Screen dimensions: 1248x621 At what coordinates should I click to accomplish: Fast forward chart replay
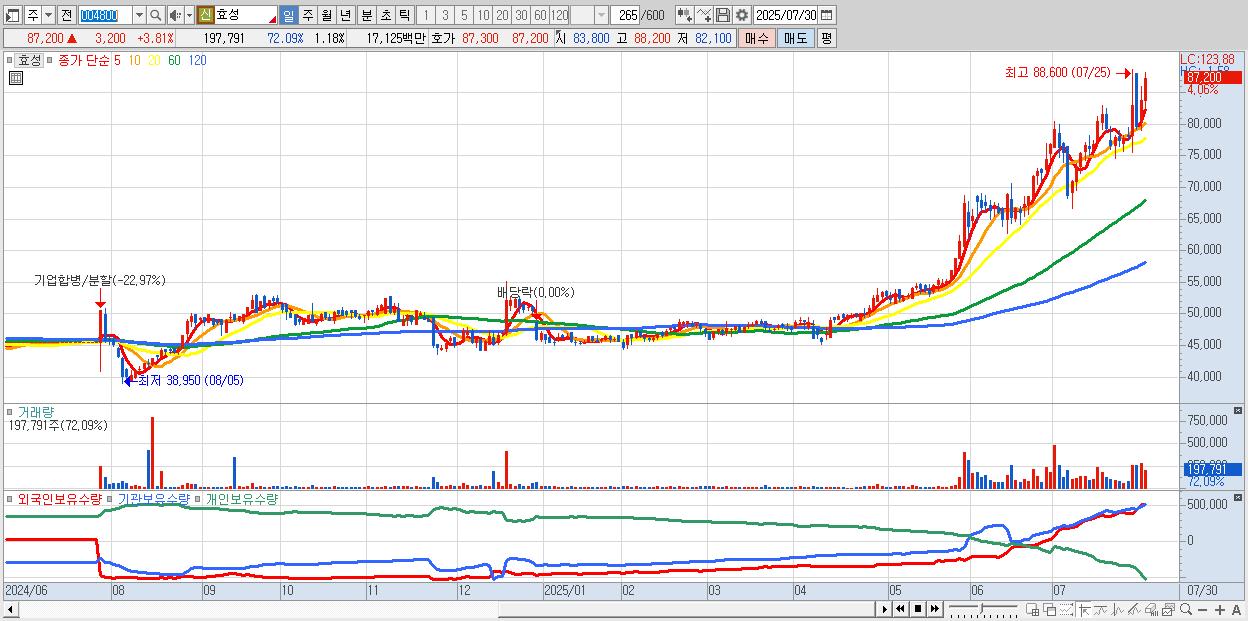tap(935, 609)
